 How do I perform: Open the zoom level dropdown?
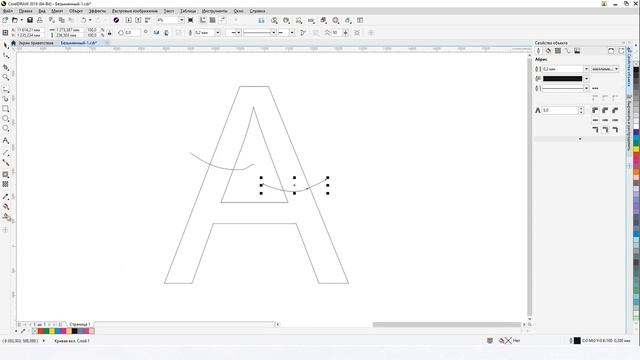(182, 20)
